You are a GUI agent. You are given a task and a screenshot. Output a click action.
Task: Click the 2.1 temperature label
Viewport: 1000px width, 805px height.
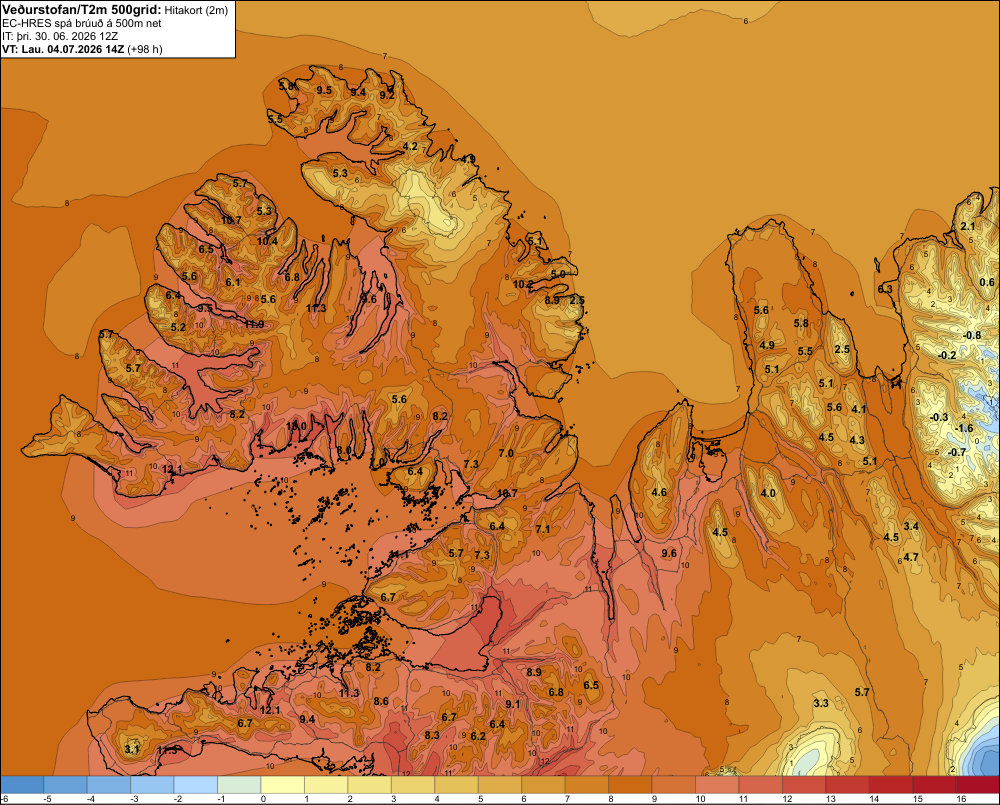click(967, 226)
